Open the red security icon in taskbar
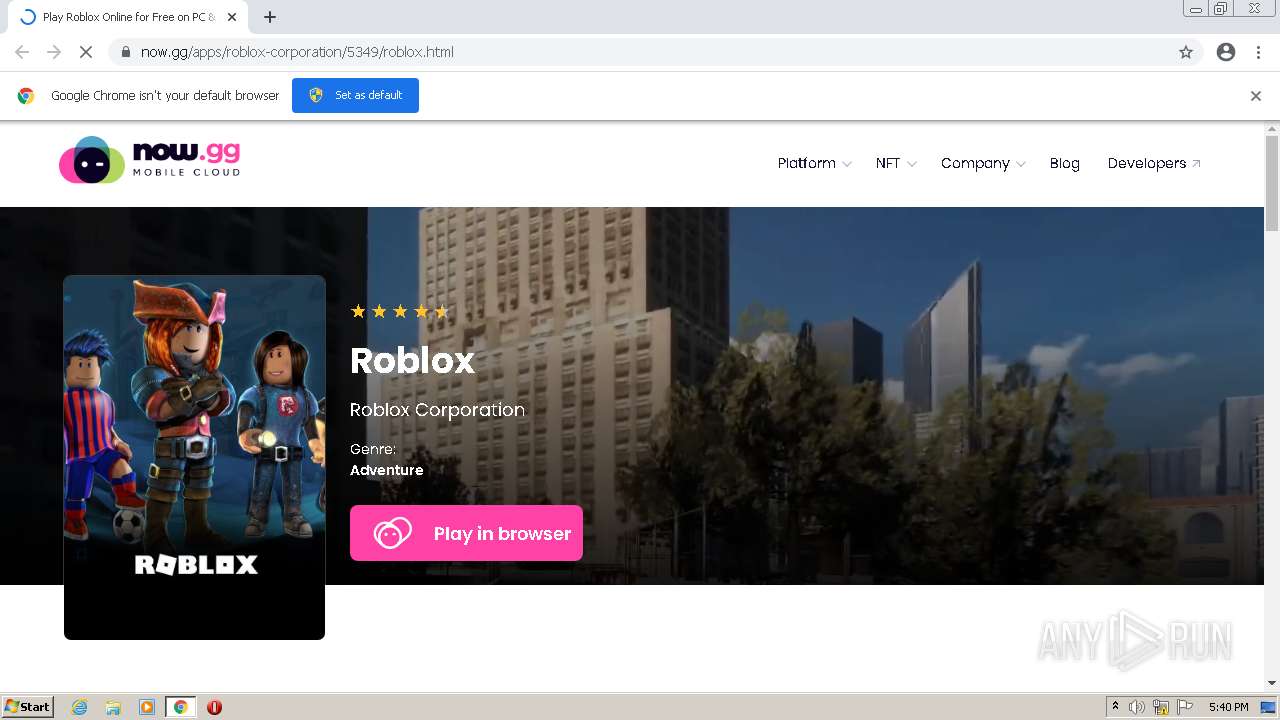 (x=214, y=707)
